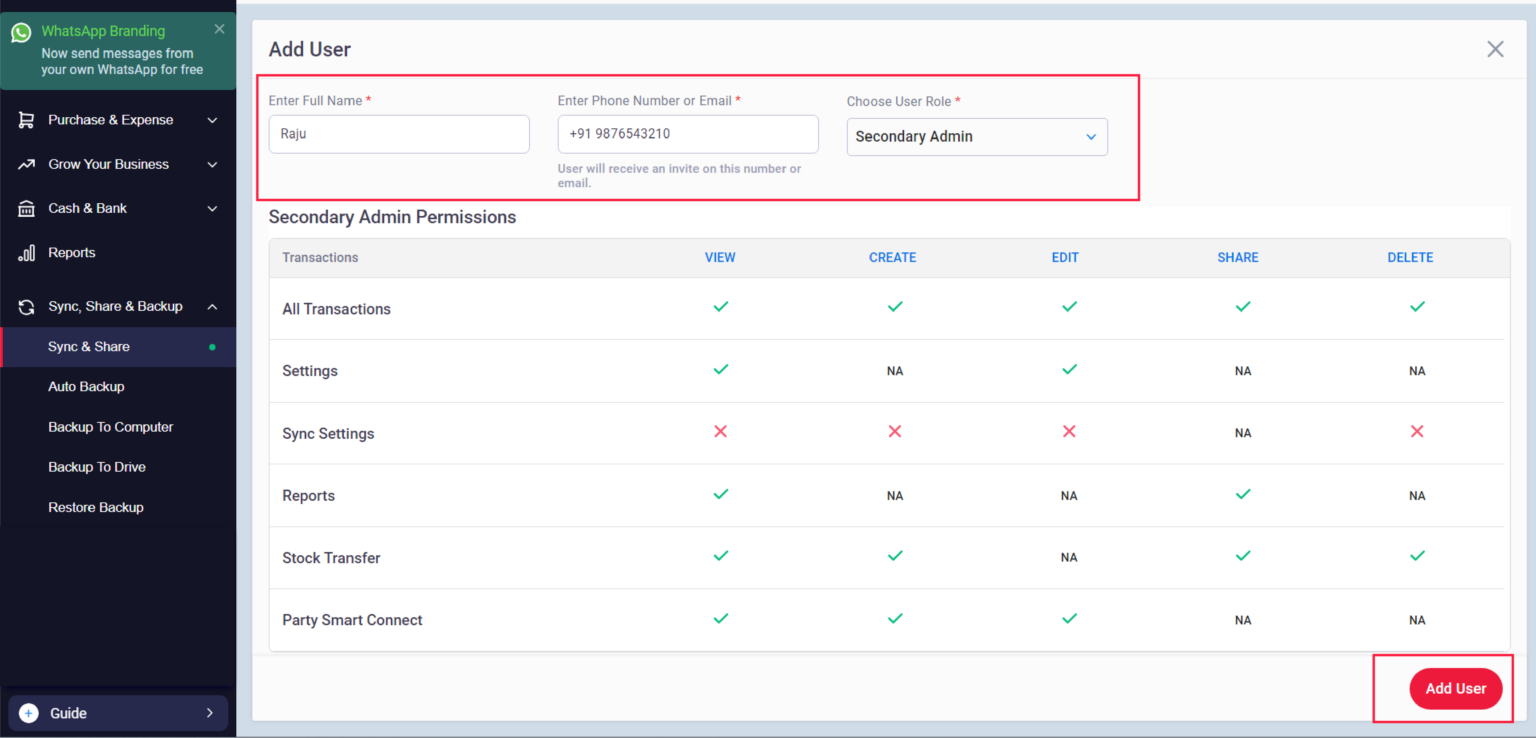Image resolution: width=1536 pixels, height=738 pixels.
Task: Expand the Grow Your Business menu
Action: point(212,164)
